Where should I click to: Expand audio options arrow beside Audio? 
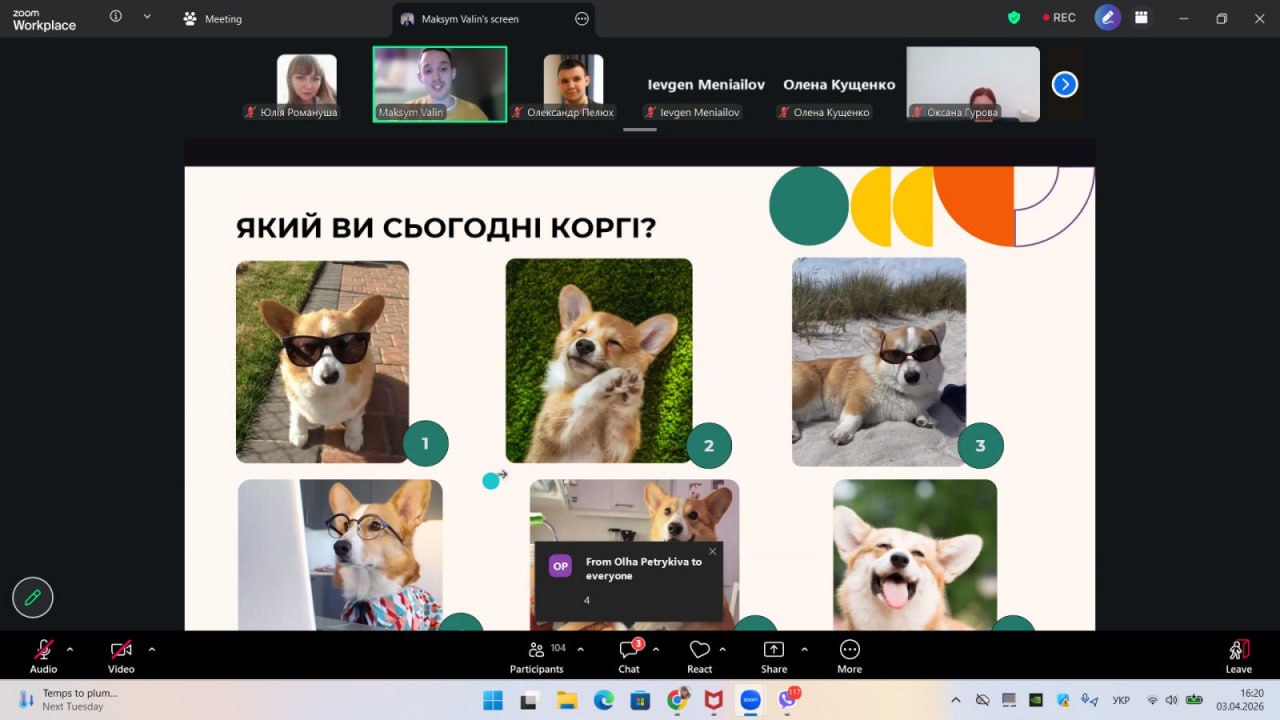(70, 649)
